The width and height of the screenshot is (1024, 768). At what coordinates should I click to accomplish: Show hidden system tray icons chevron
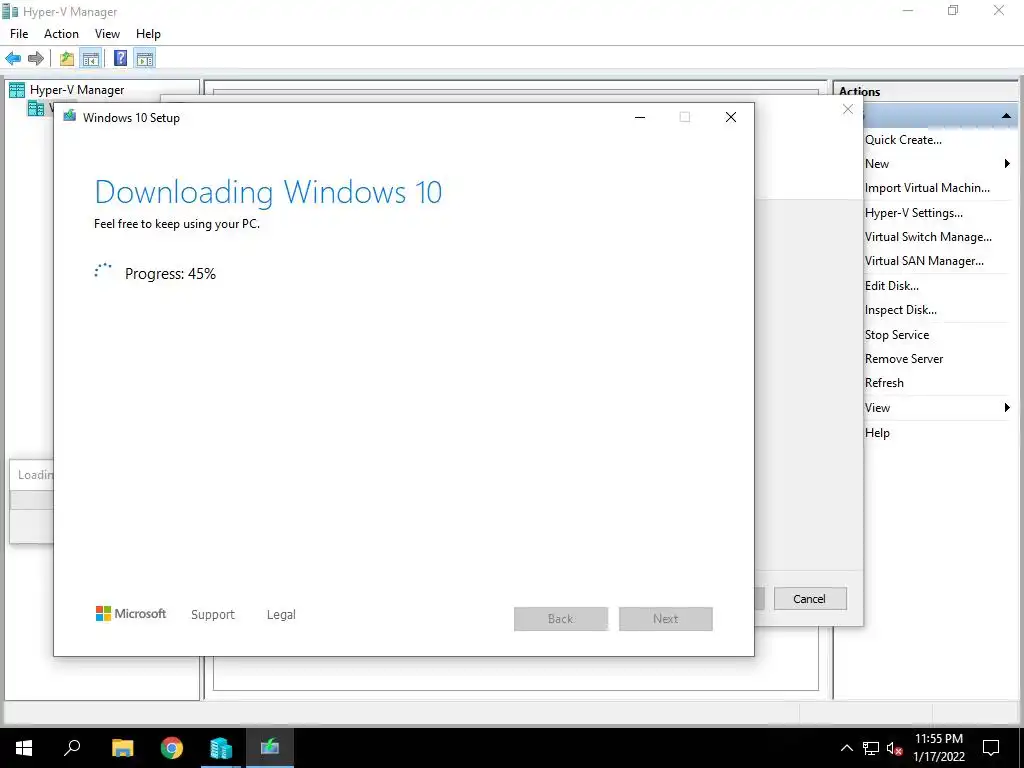(846, 748)
